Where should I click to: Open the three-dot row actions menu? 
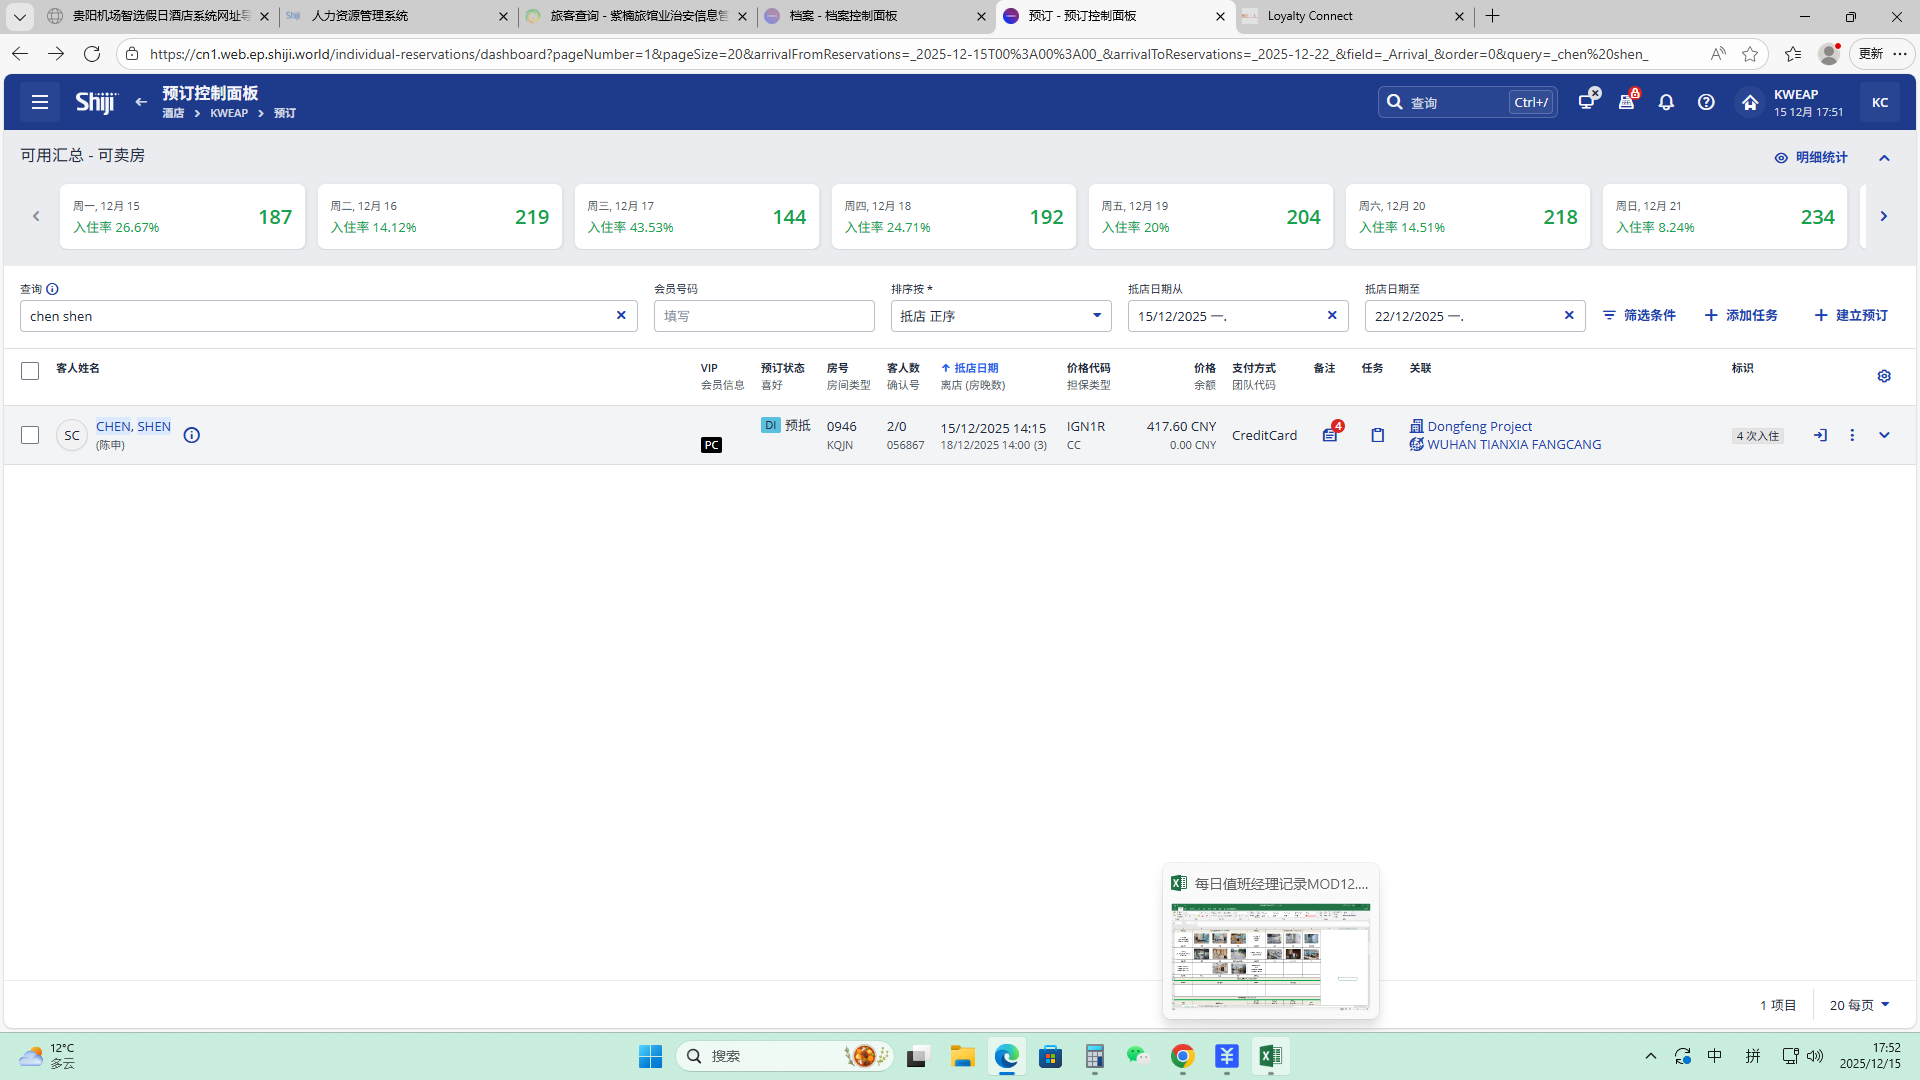click(x=1852, y=435)
